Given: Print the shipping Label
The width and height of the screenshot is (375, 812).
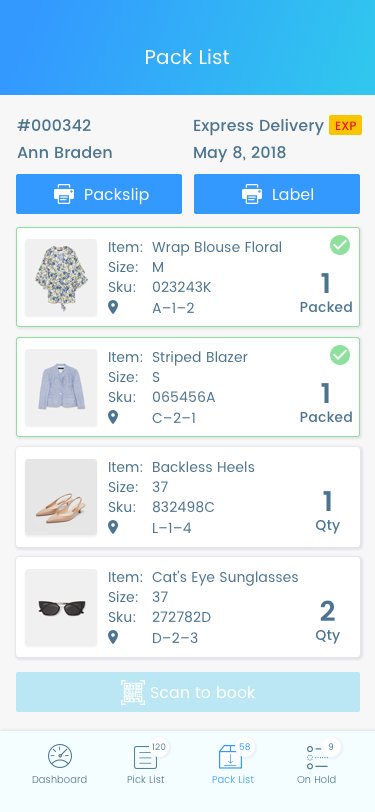Looking at the screenshot, I should [x=277, y=194].
